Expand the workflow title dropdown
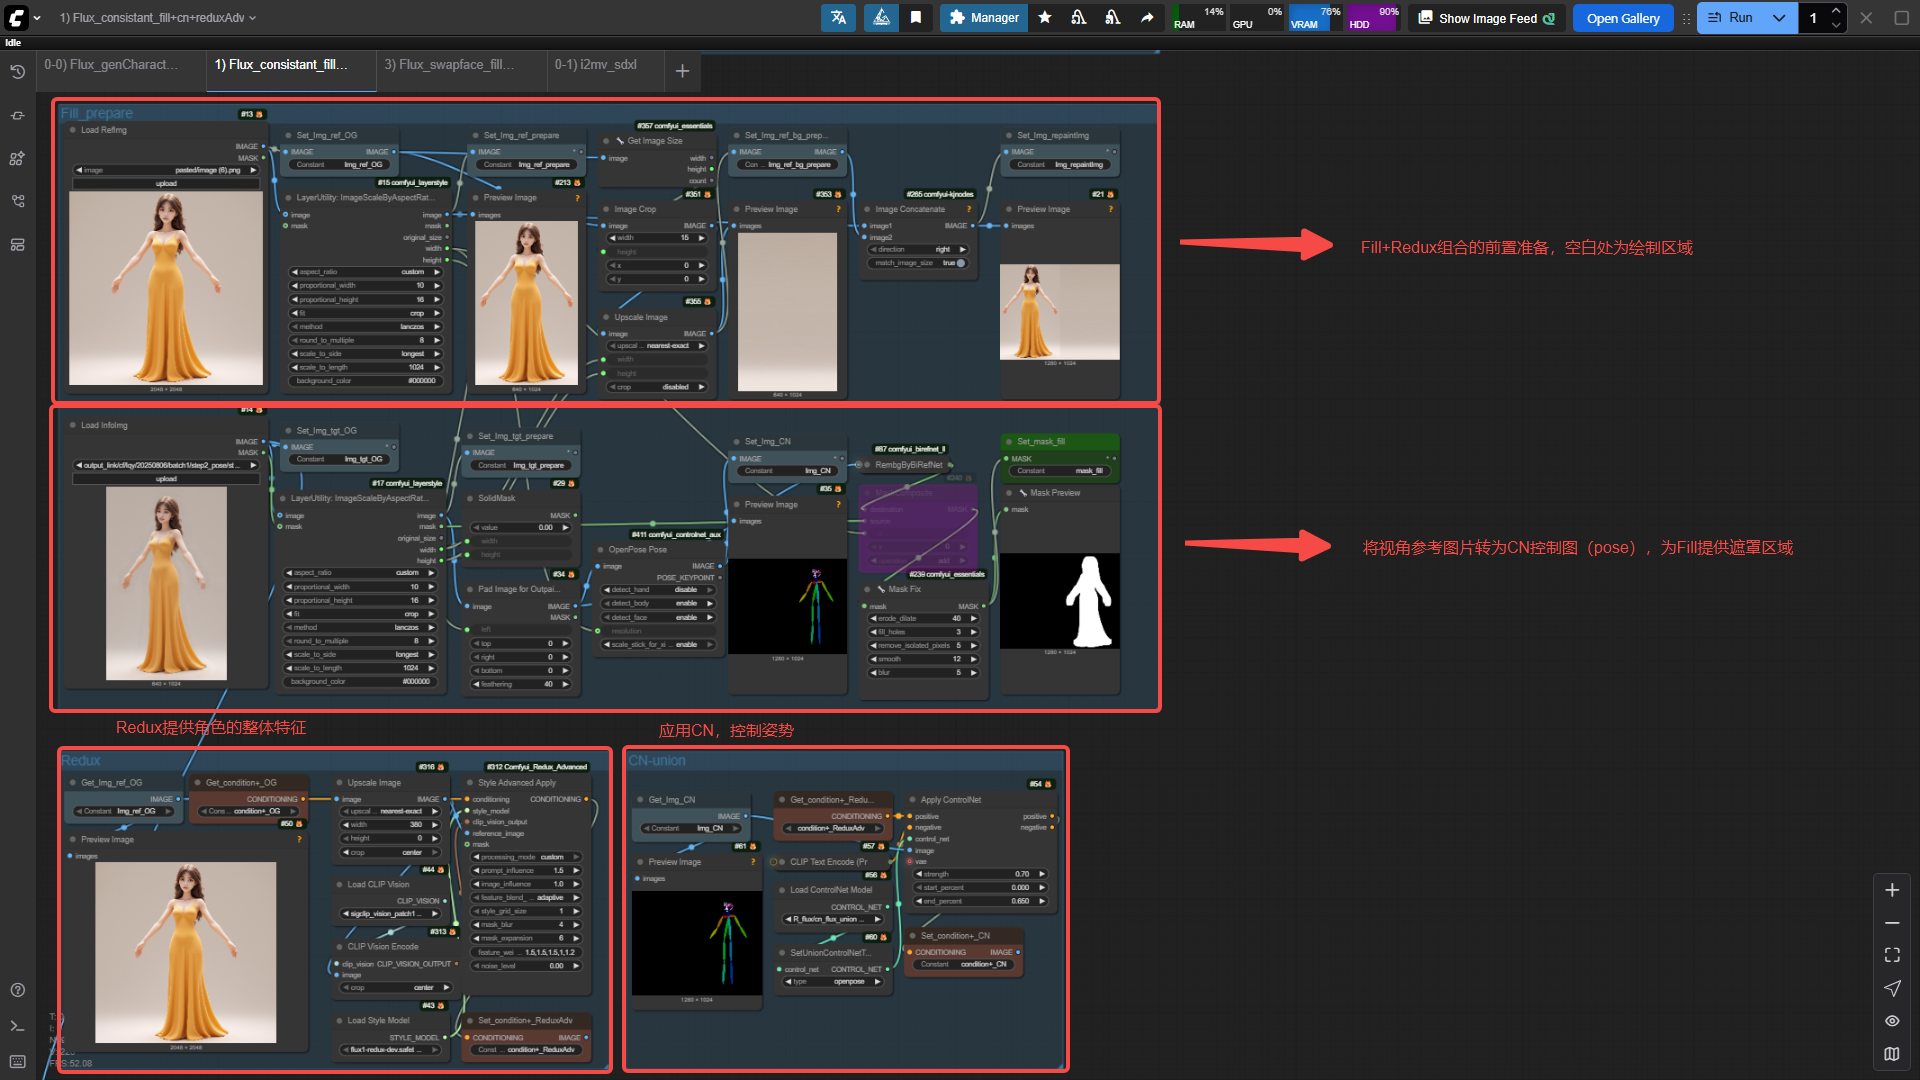Image resolution: width=1920 pixels, height=1080 pixels. (x=252, y=18)
